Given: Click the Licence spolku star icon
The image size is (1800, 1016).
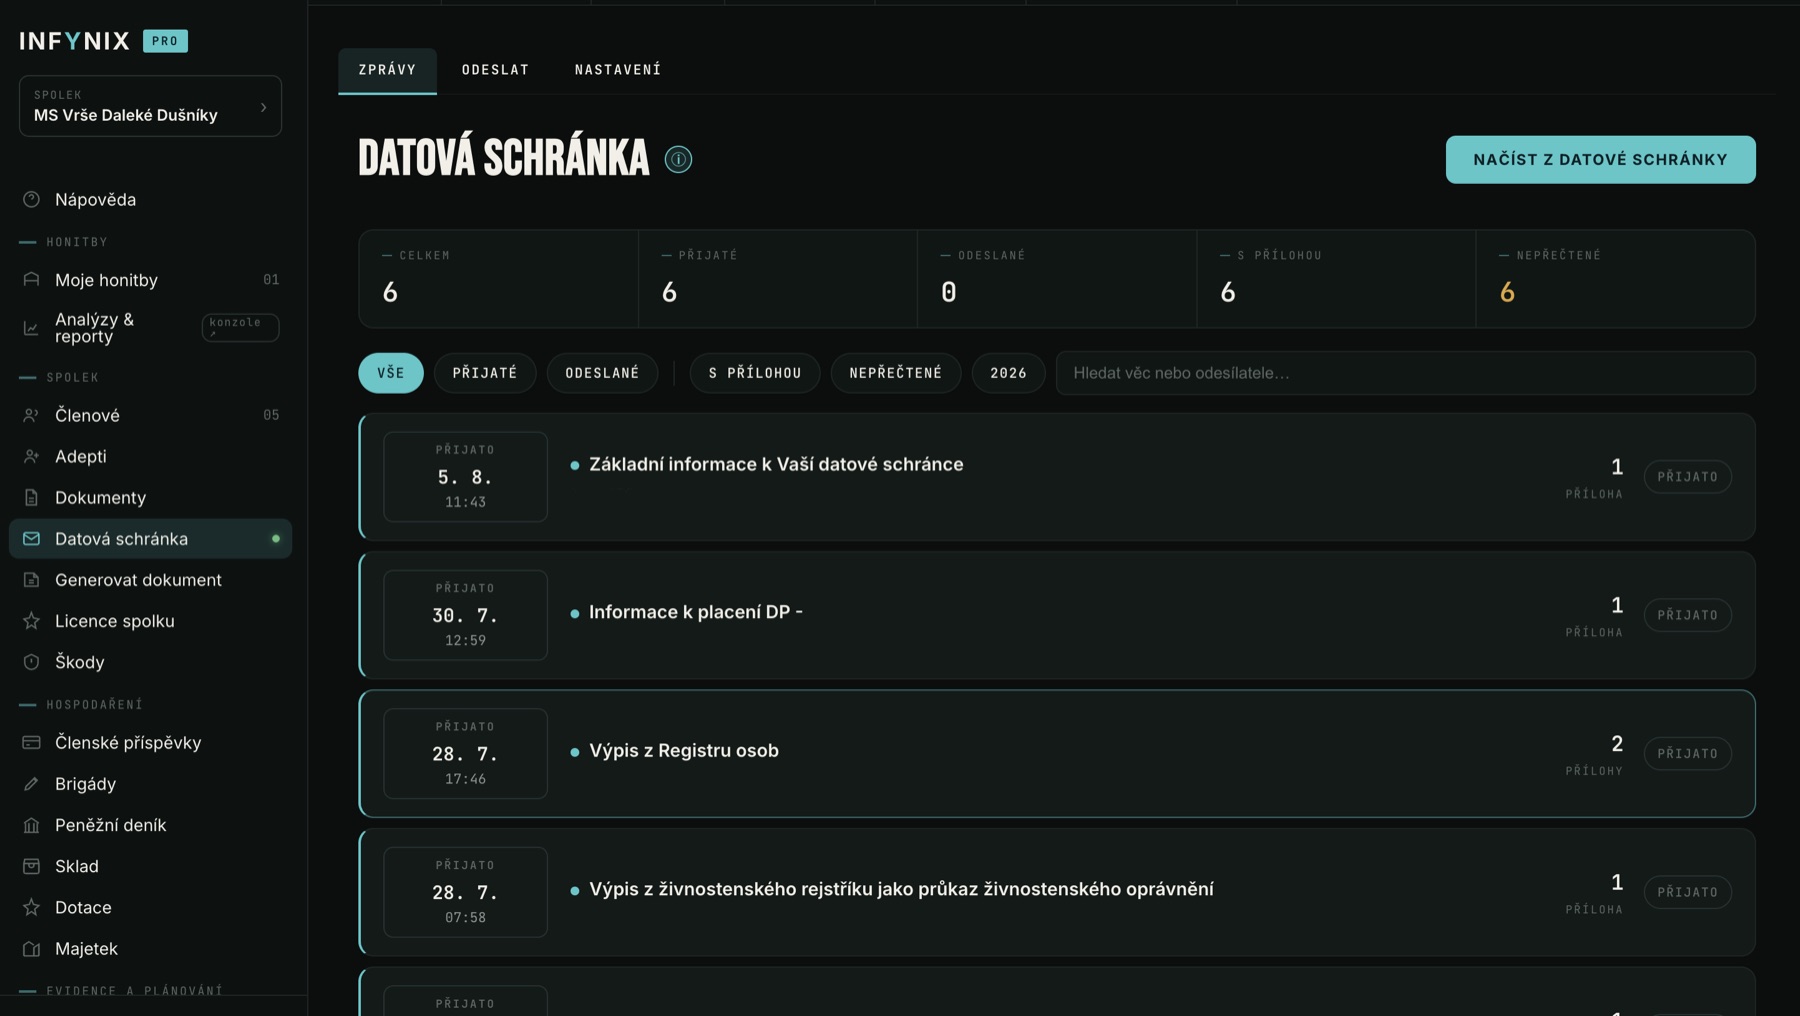Looking at the screenshot, I should [x=31, y=621].
